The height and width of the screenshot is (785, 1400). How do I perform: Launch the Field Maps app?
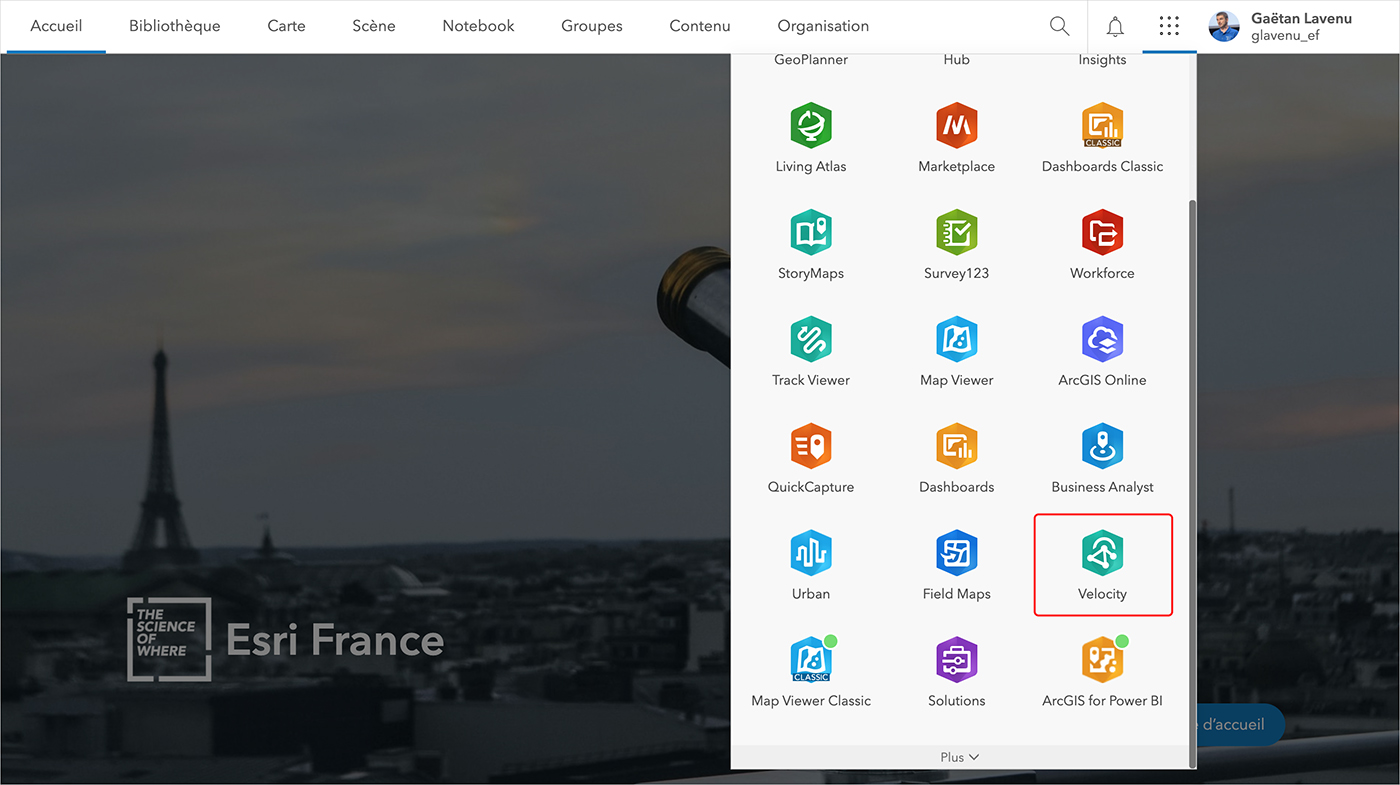pos(956,565)
